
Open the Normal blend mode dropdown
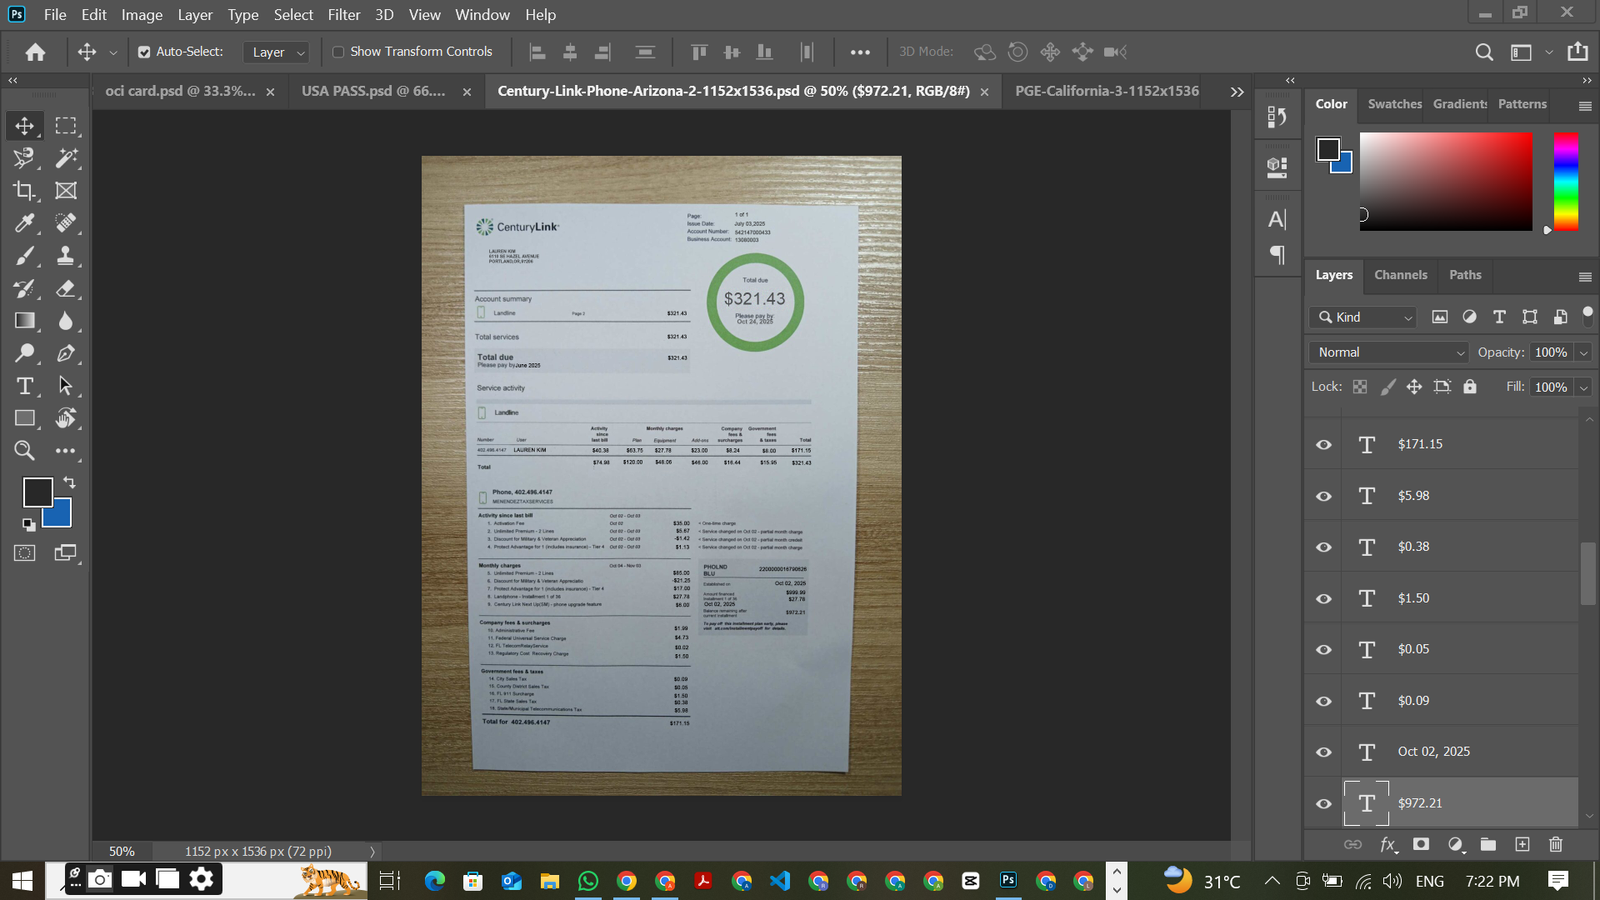coord(1388,352)
